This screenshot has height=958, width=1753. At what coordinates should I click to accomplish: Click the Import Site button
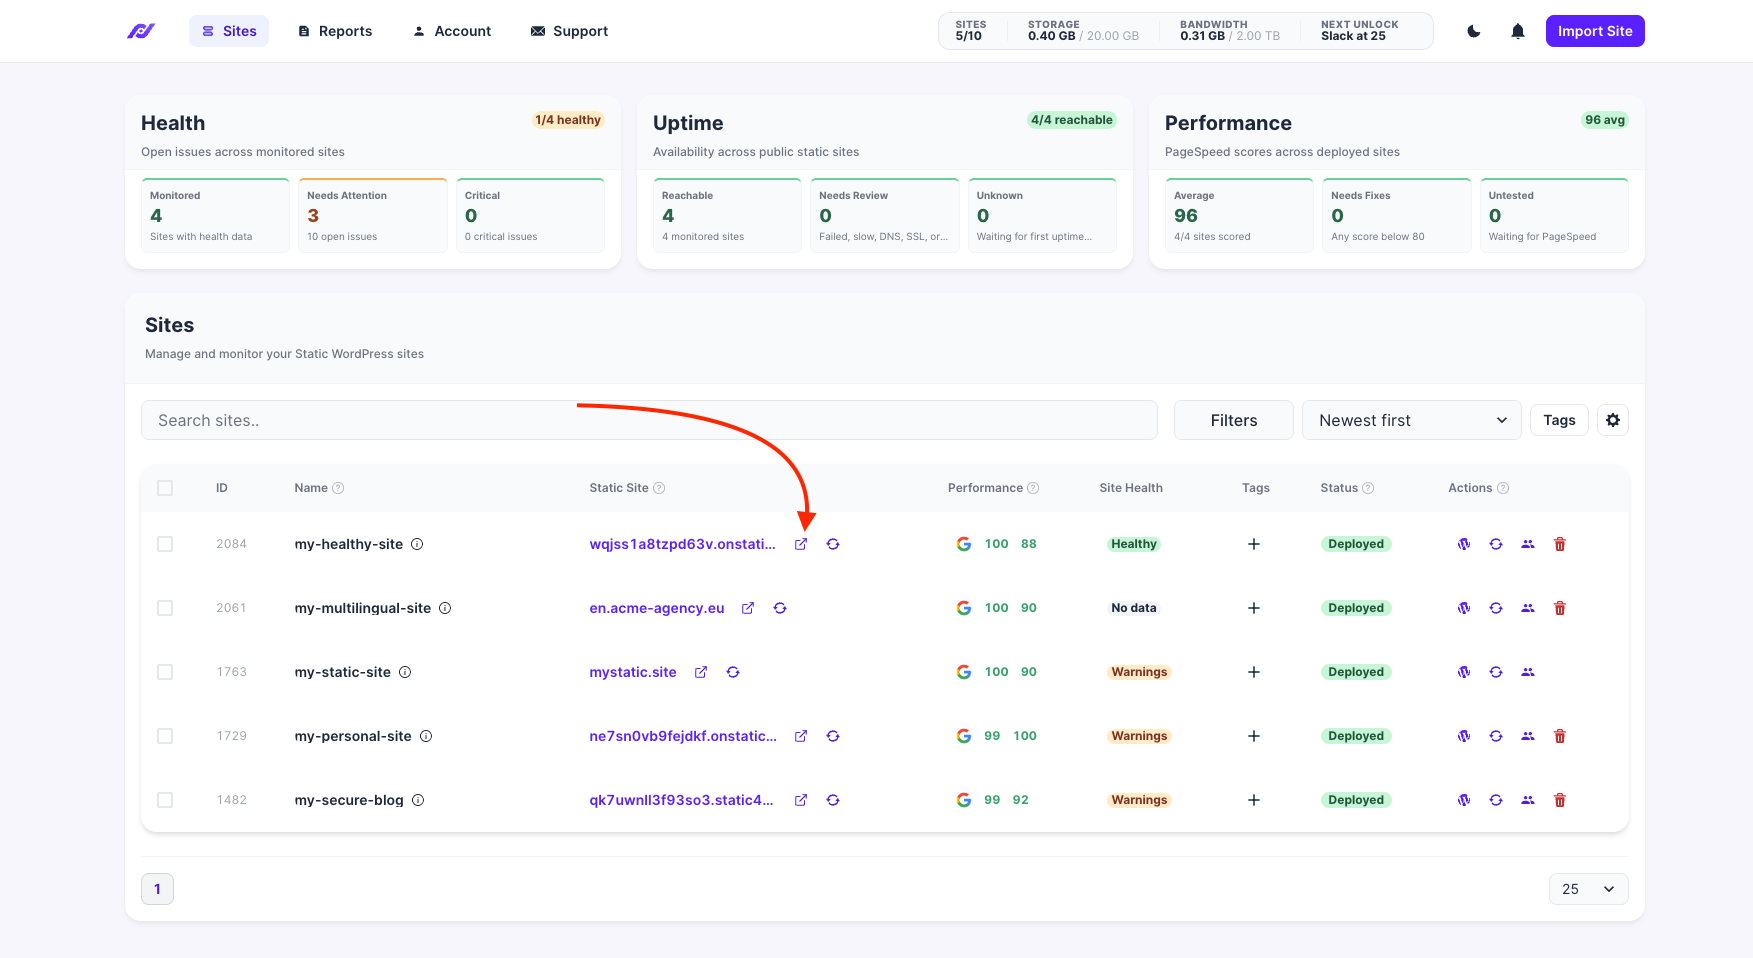1595,31
